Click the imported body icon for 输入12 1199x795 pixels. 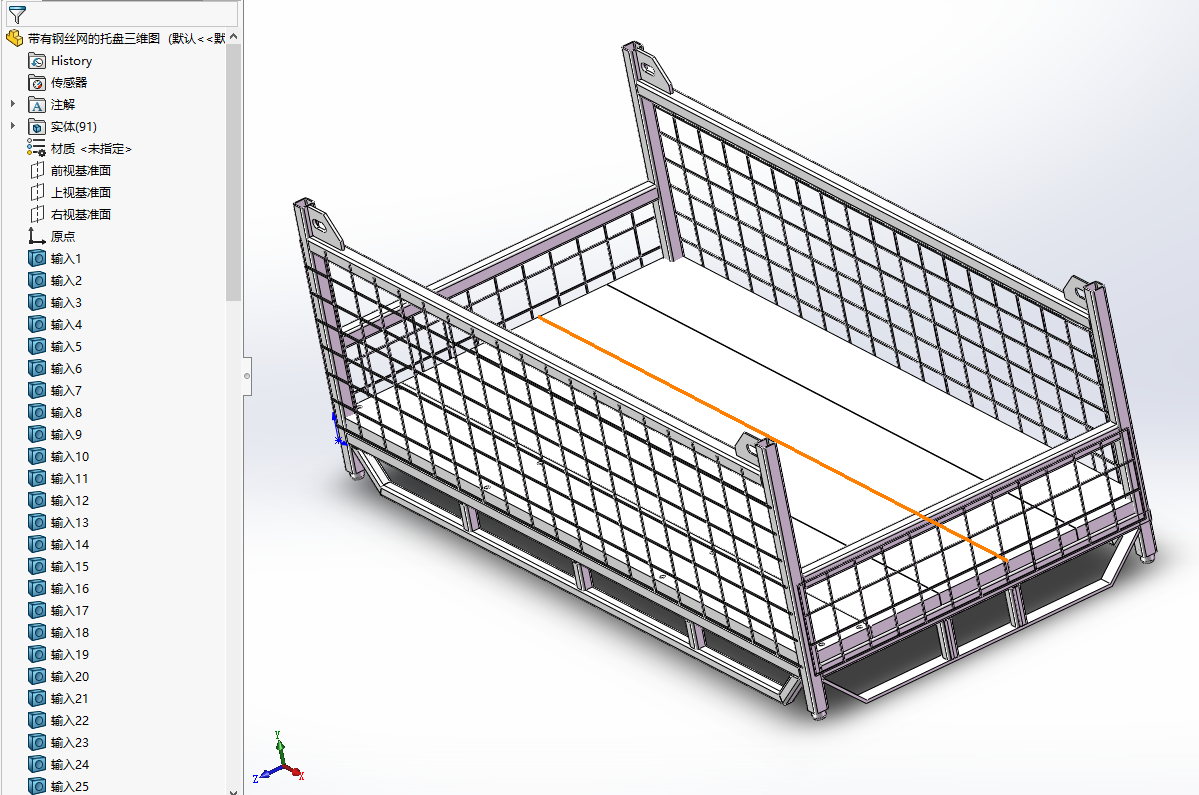(x=37, y=501)
